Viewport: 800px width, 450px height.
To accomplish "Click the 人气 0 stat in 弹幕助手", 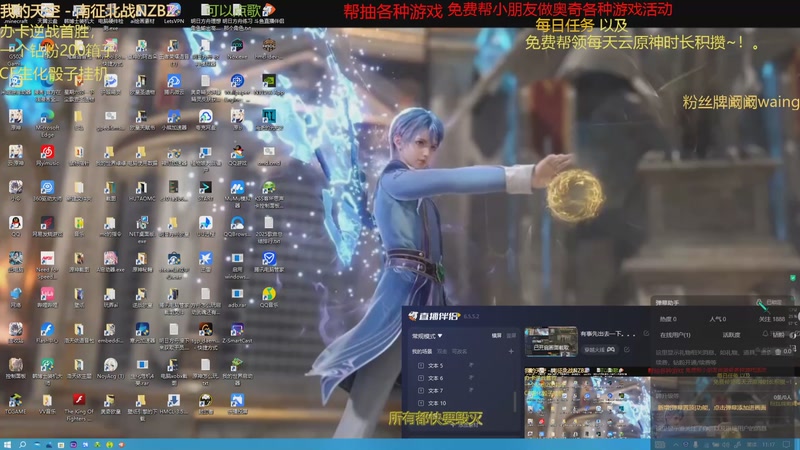I will tap(717, 319).
